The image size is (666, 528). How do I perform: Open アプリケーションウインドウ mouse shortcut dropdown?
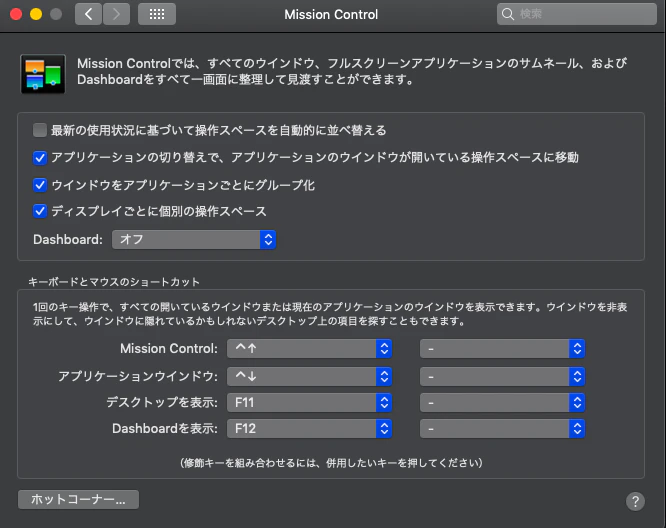502,376
